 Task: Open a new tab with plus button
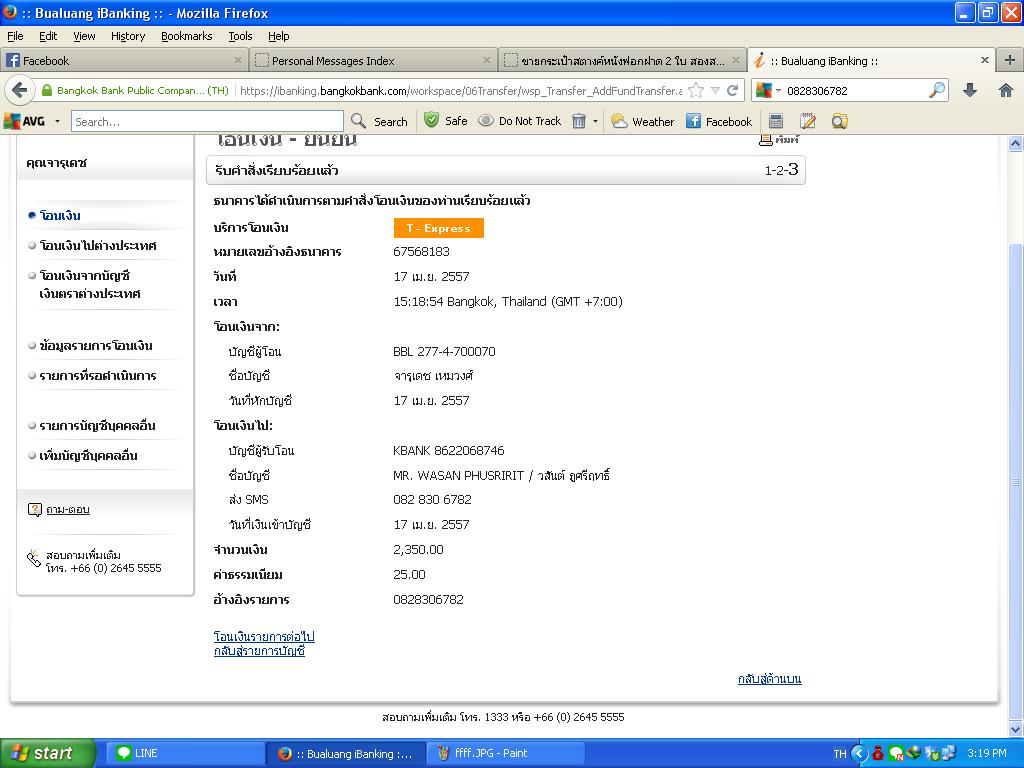pos(1010,60)
